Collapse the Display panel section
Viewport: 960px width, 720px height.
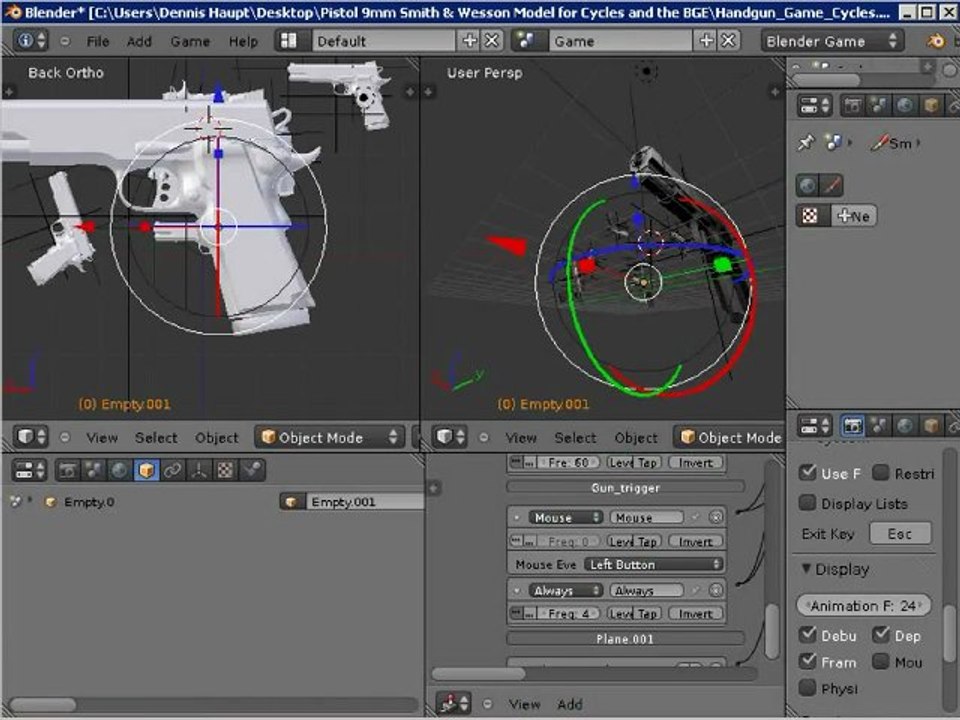[x=807, y=569]
